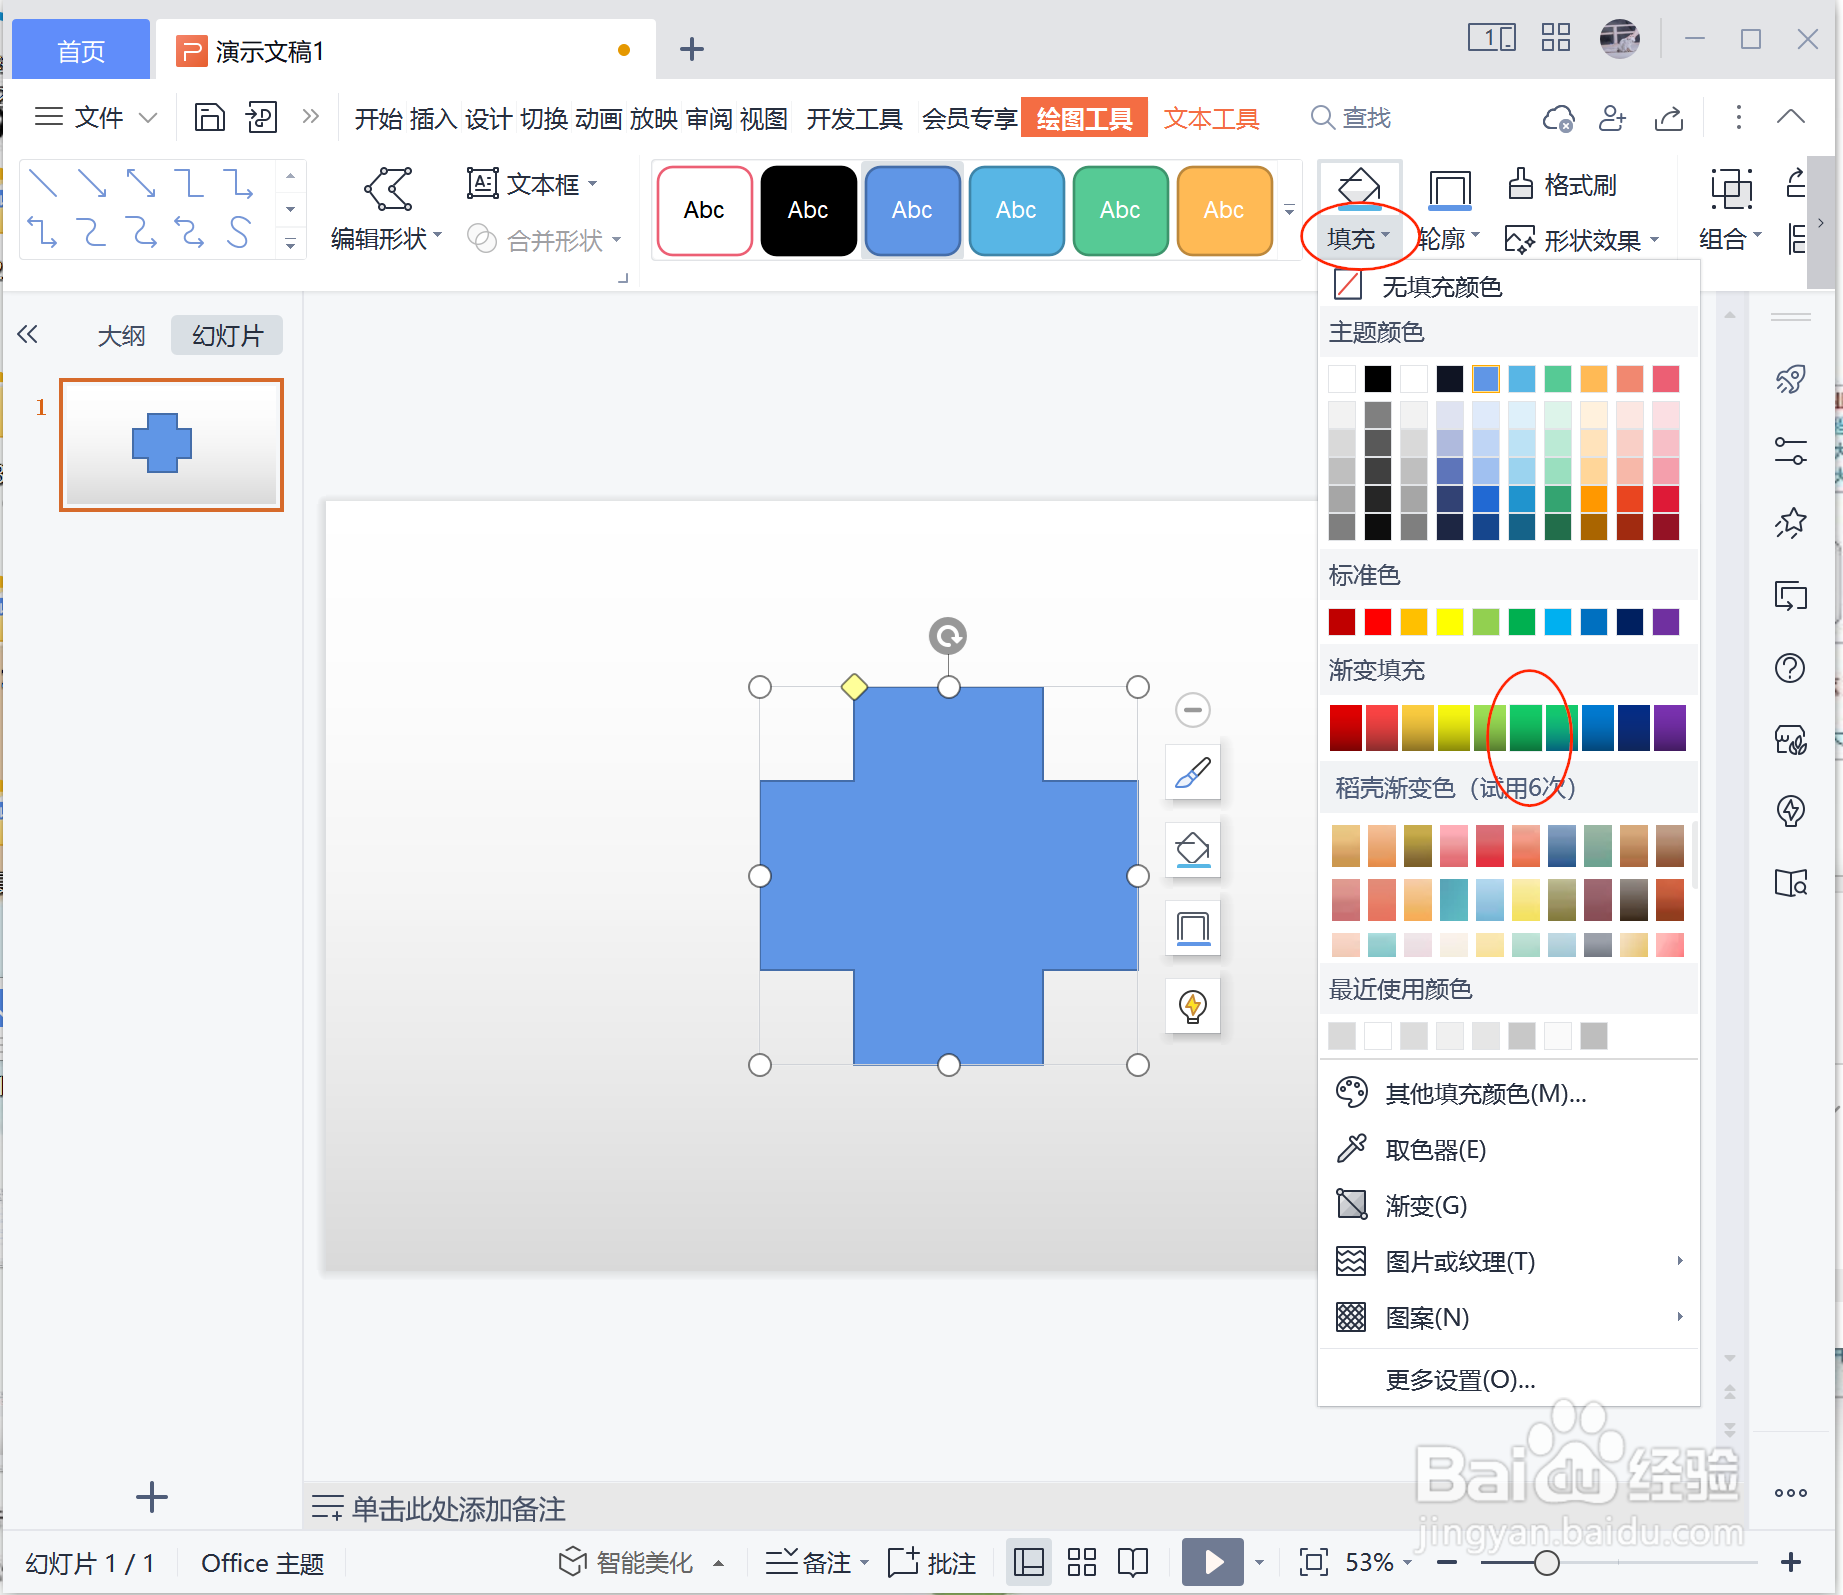
Task: Switch to reading view book icon
Action: click(x=1133, y=1562)
